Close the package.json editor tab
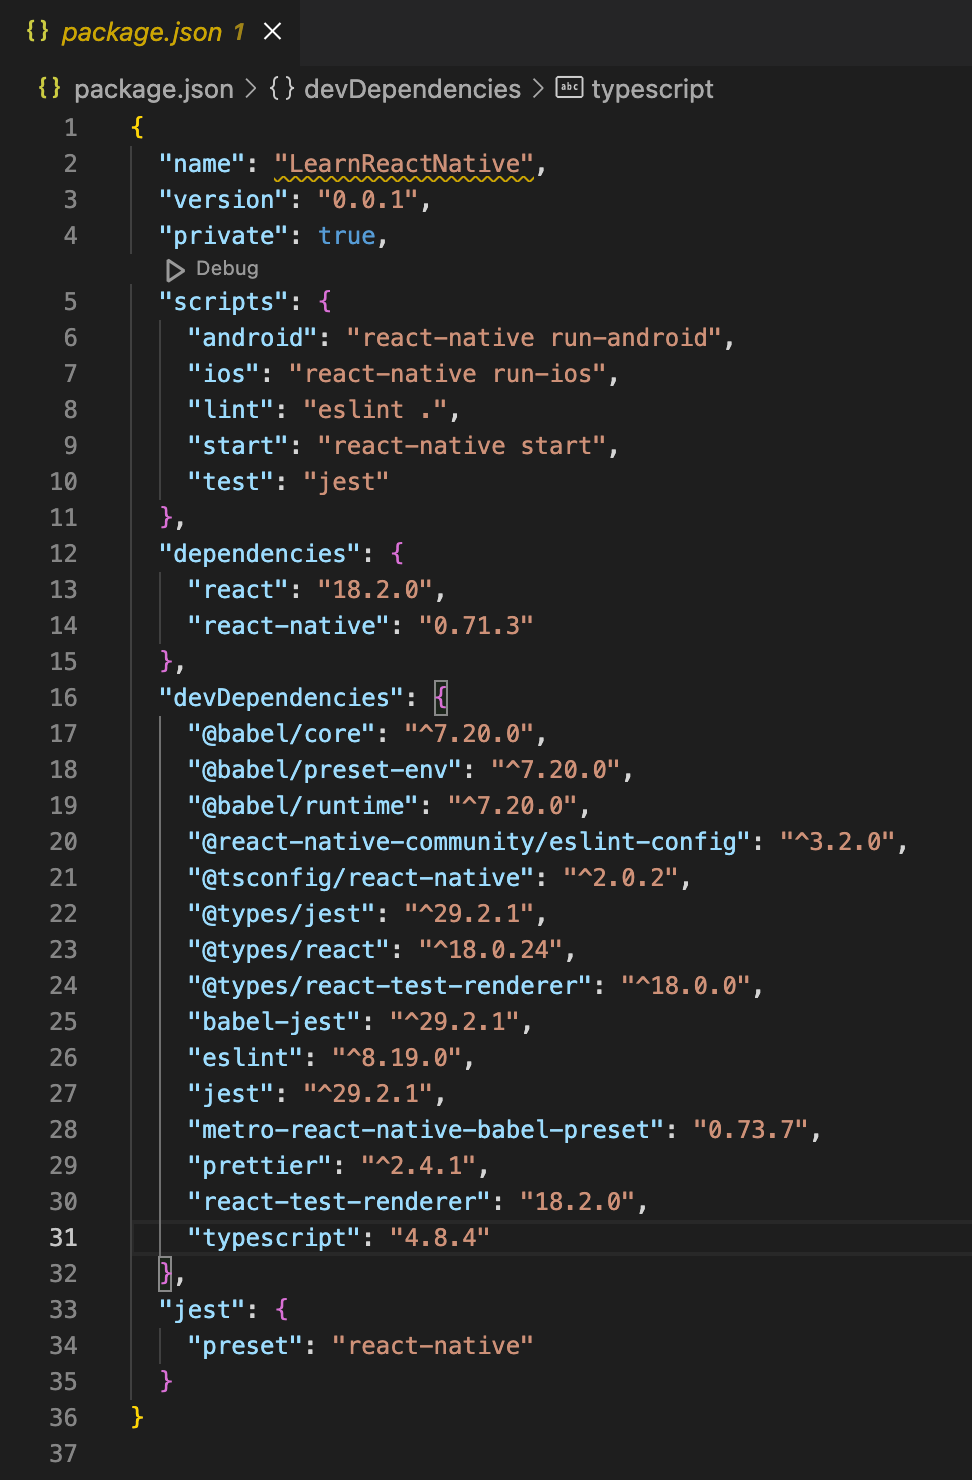This screenshot has width=972, height=1480. 272,31
